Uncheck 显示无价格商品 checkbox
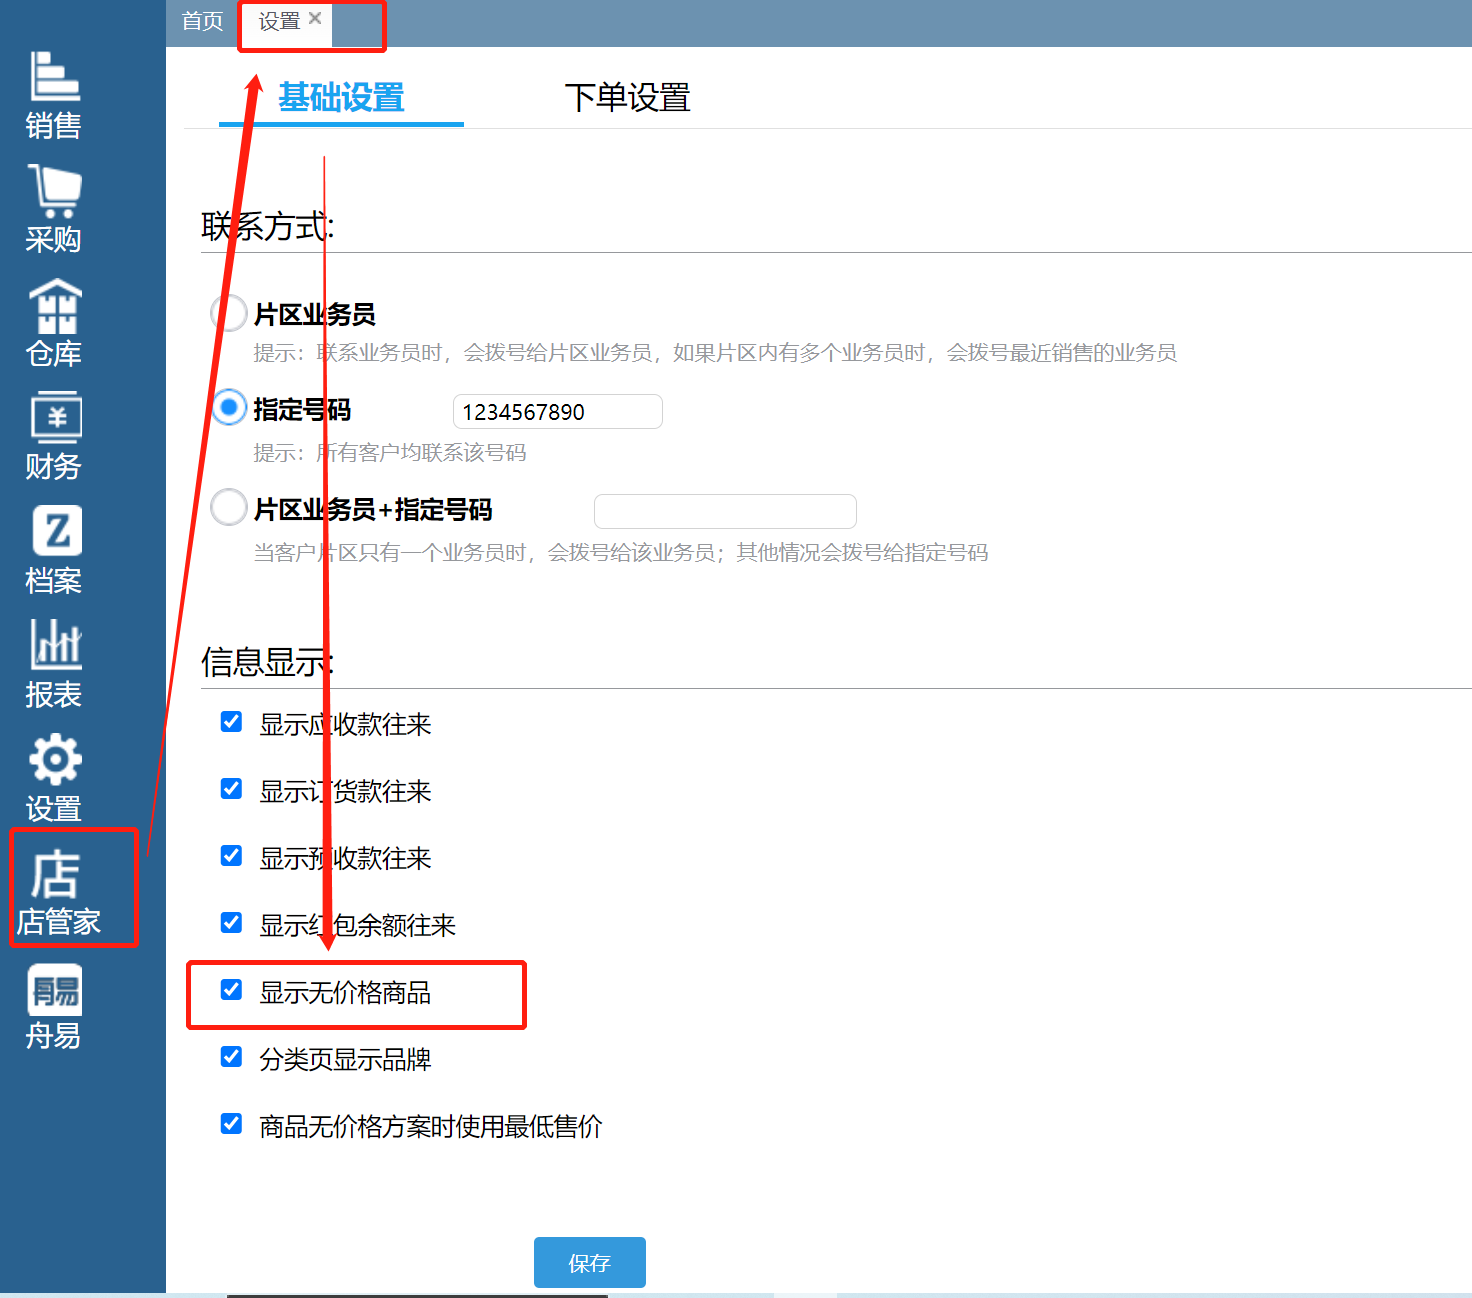 tap(231, 990)
